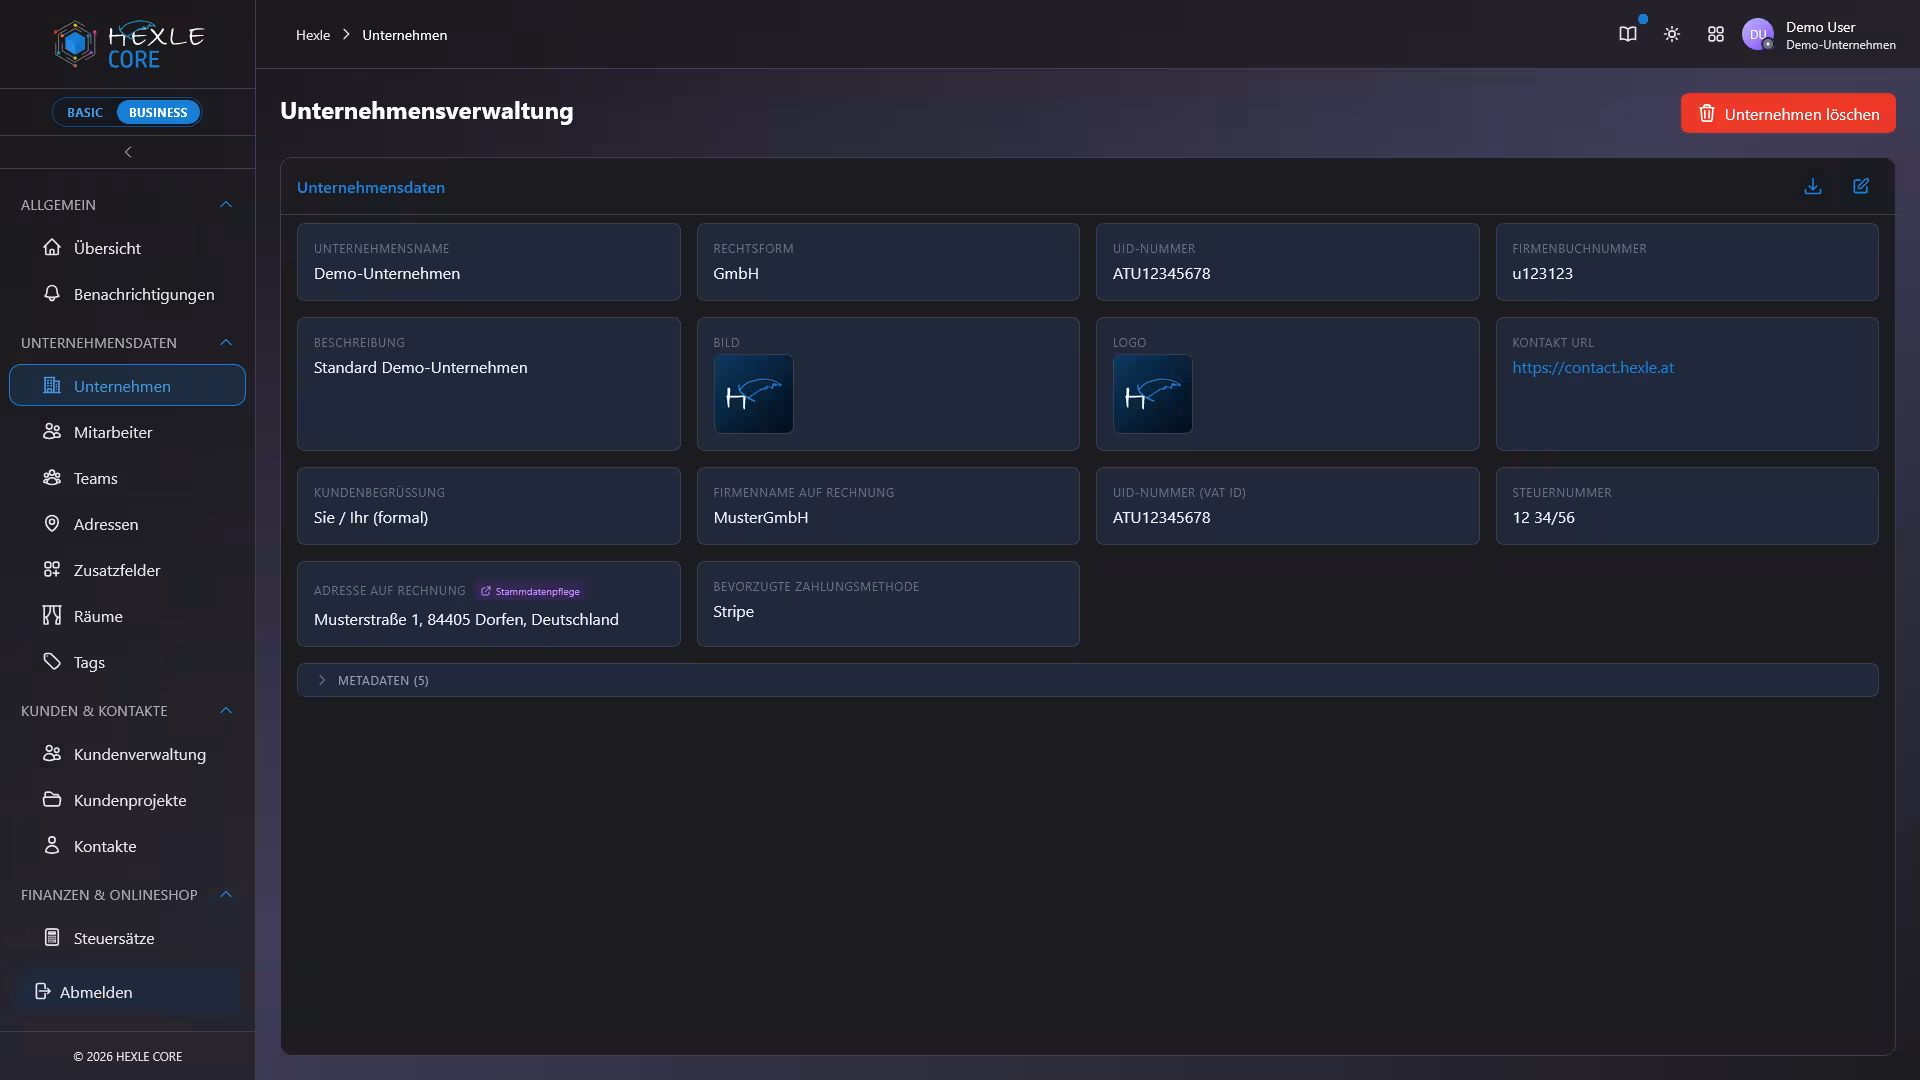The height and width of the screenshot is (1080, 1920).
Task: Follow the Stammdatenpflege link
Action: point(530,591)
